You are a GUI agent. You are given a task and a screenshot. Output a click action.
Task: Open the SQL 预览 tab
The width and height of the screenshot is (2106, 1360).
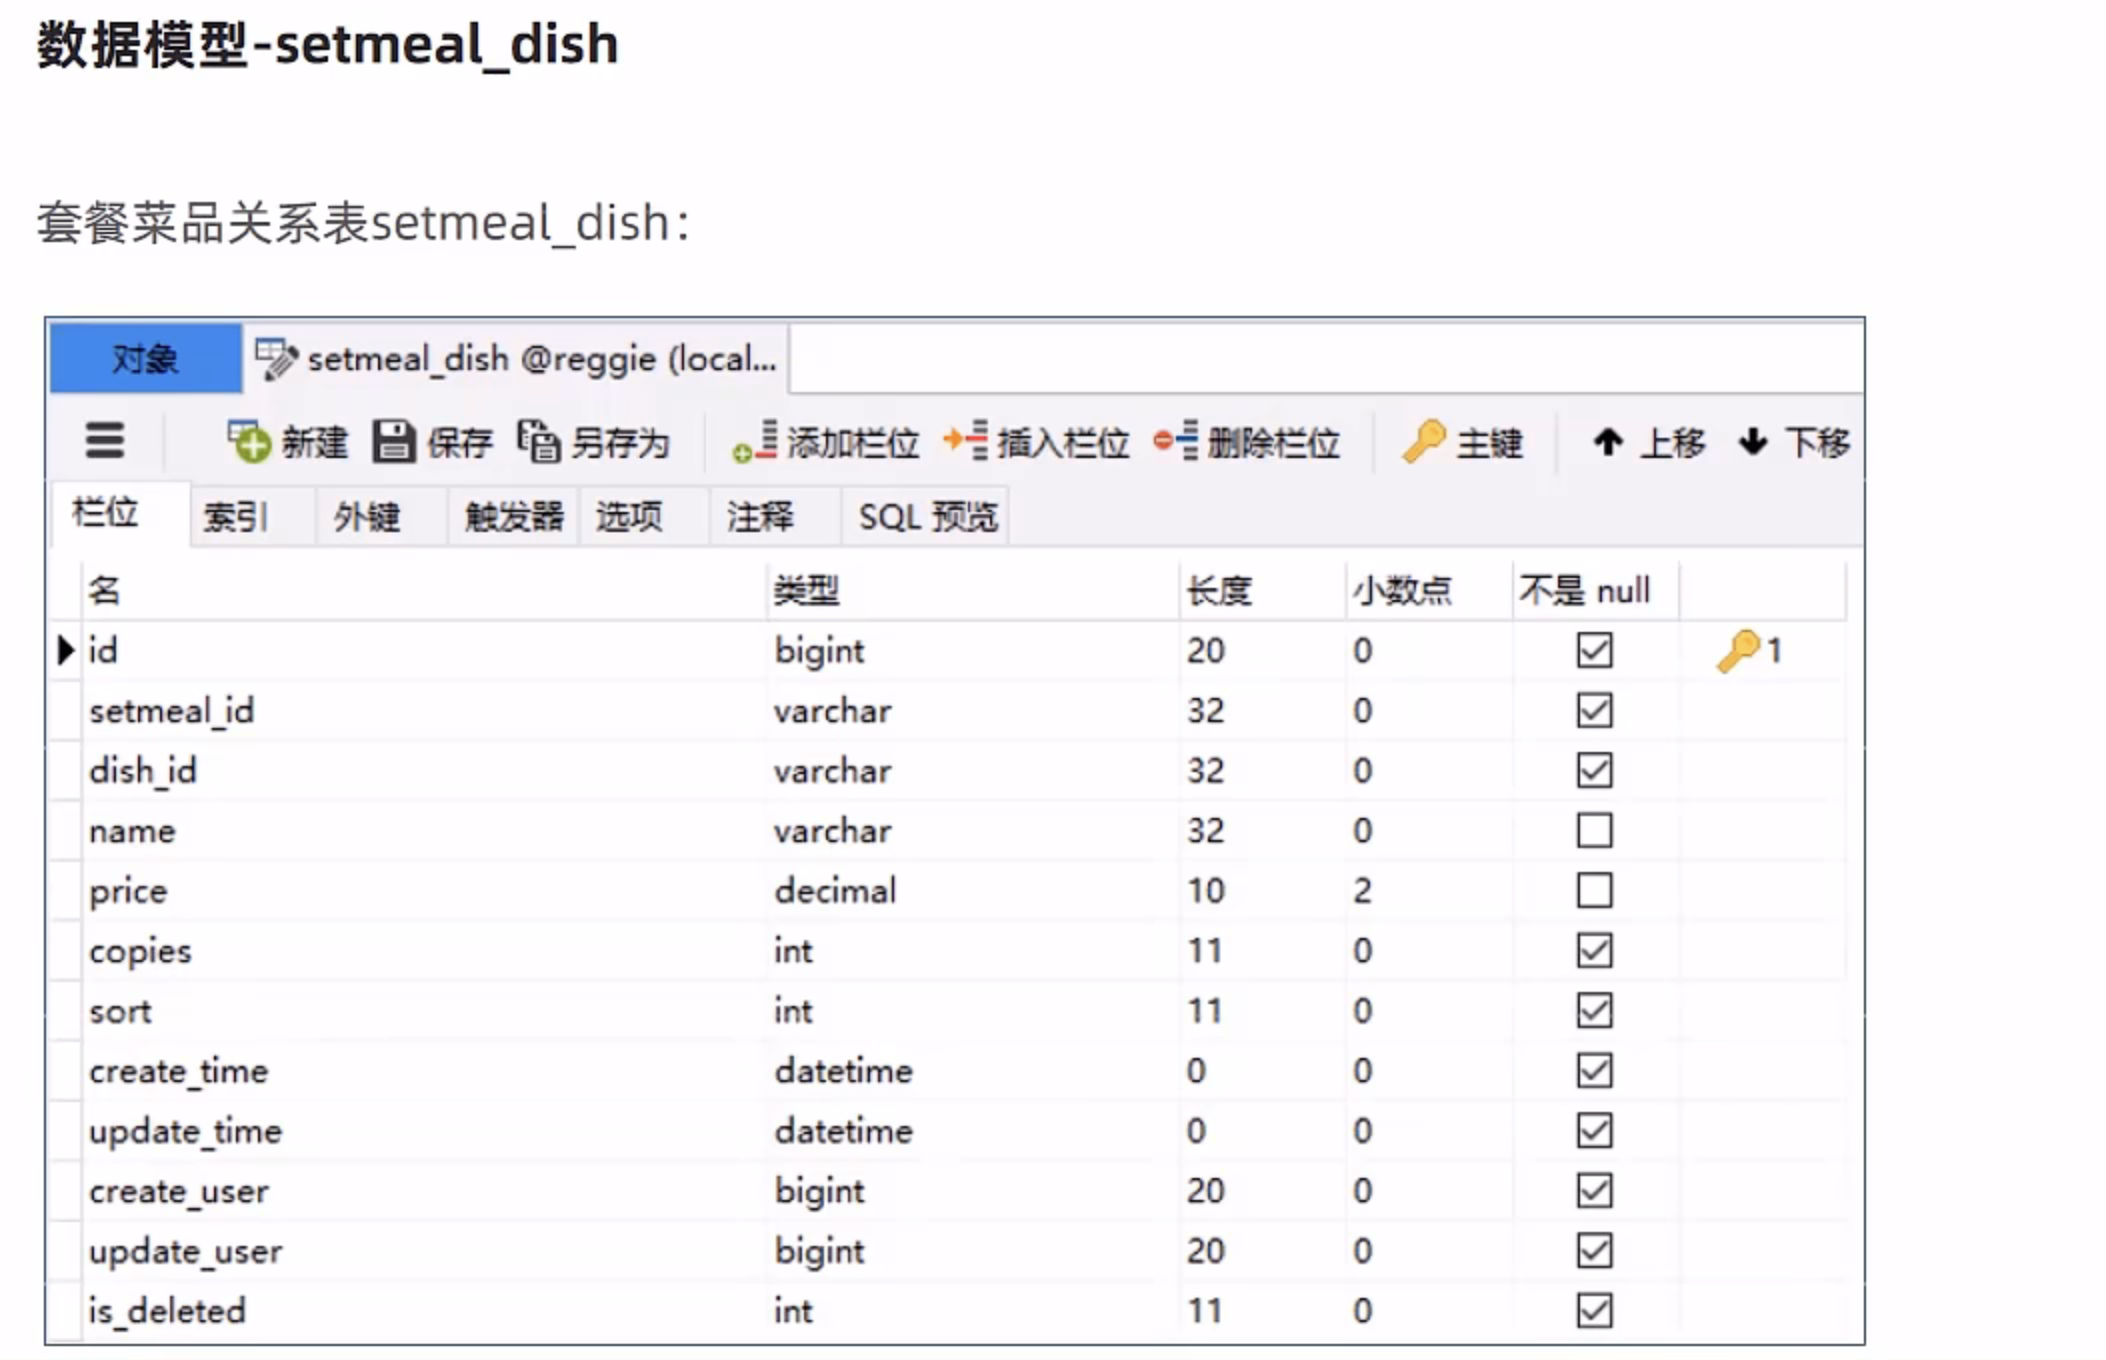click(x=927, y=517)
